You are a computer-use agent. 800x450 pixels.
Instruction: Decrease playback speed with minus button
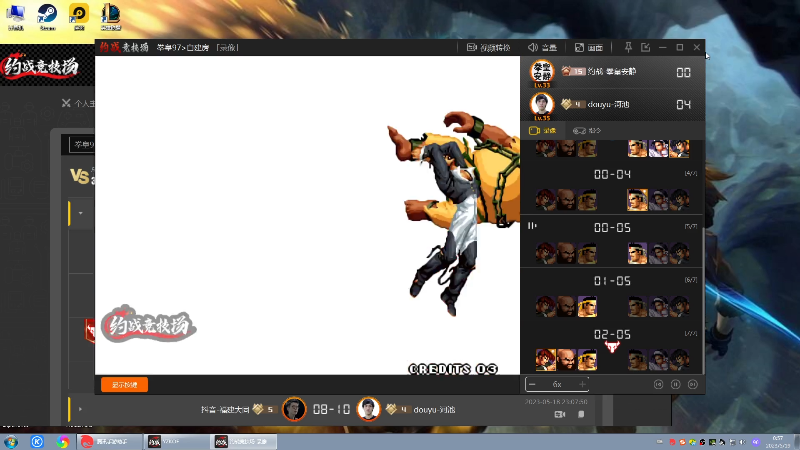[x=532, y=384]
